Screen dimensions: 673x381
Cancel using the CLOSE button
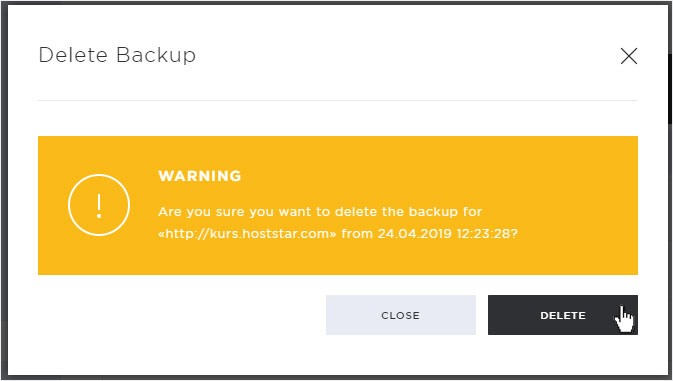(x=400, y=315)
